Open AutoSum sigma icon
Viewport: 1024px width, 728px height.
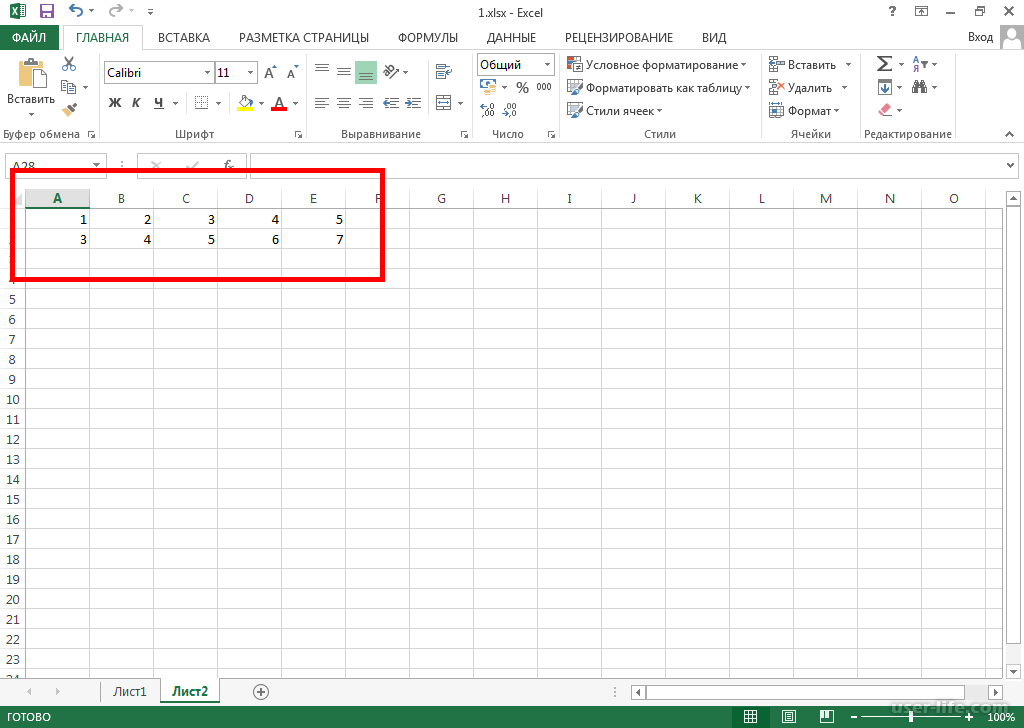(884, 63)
